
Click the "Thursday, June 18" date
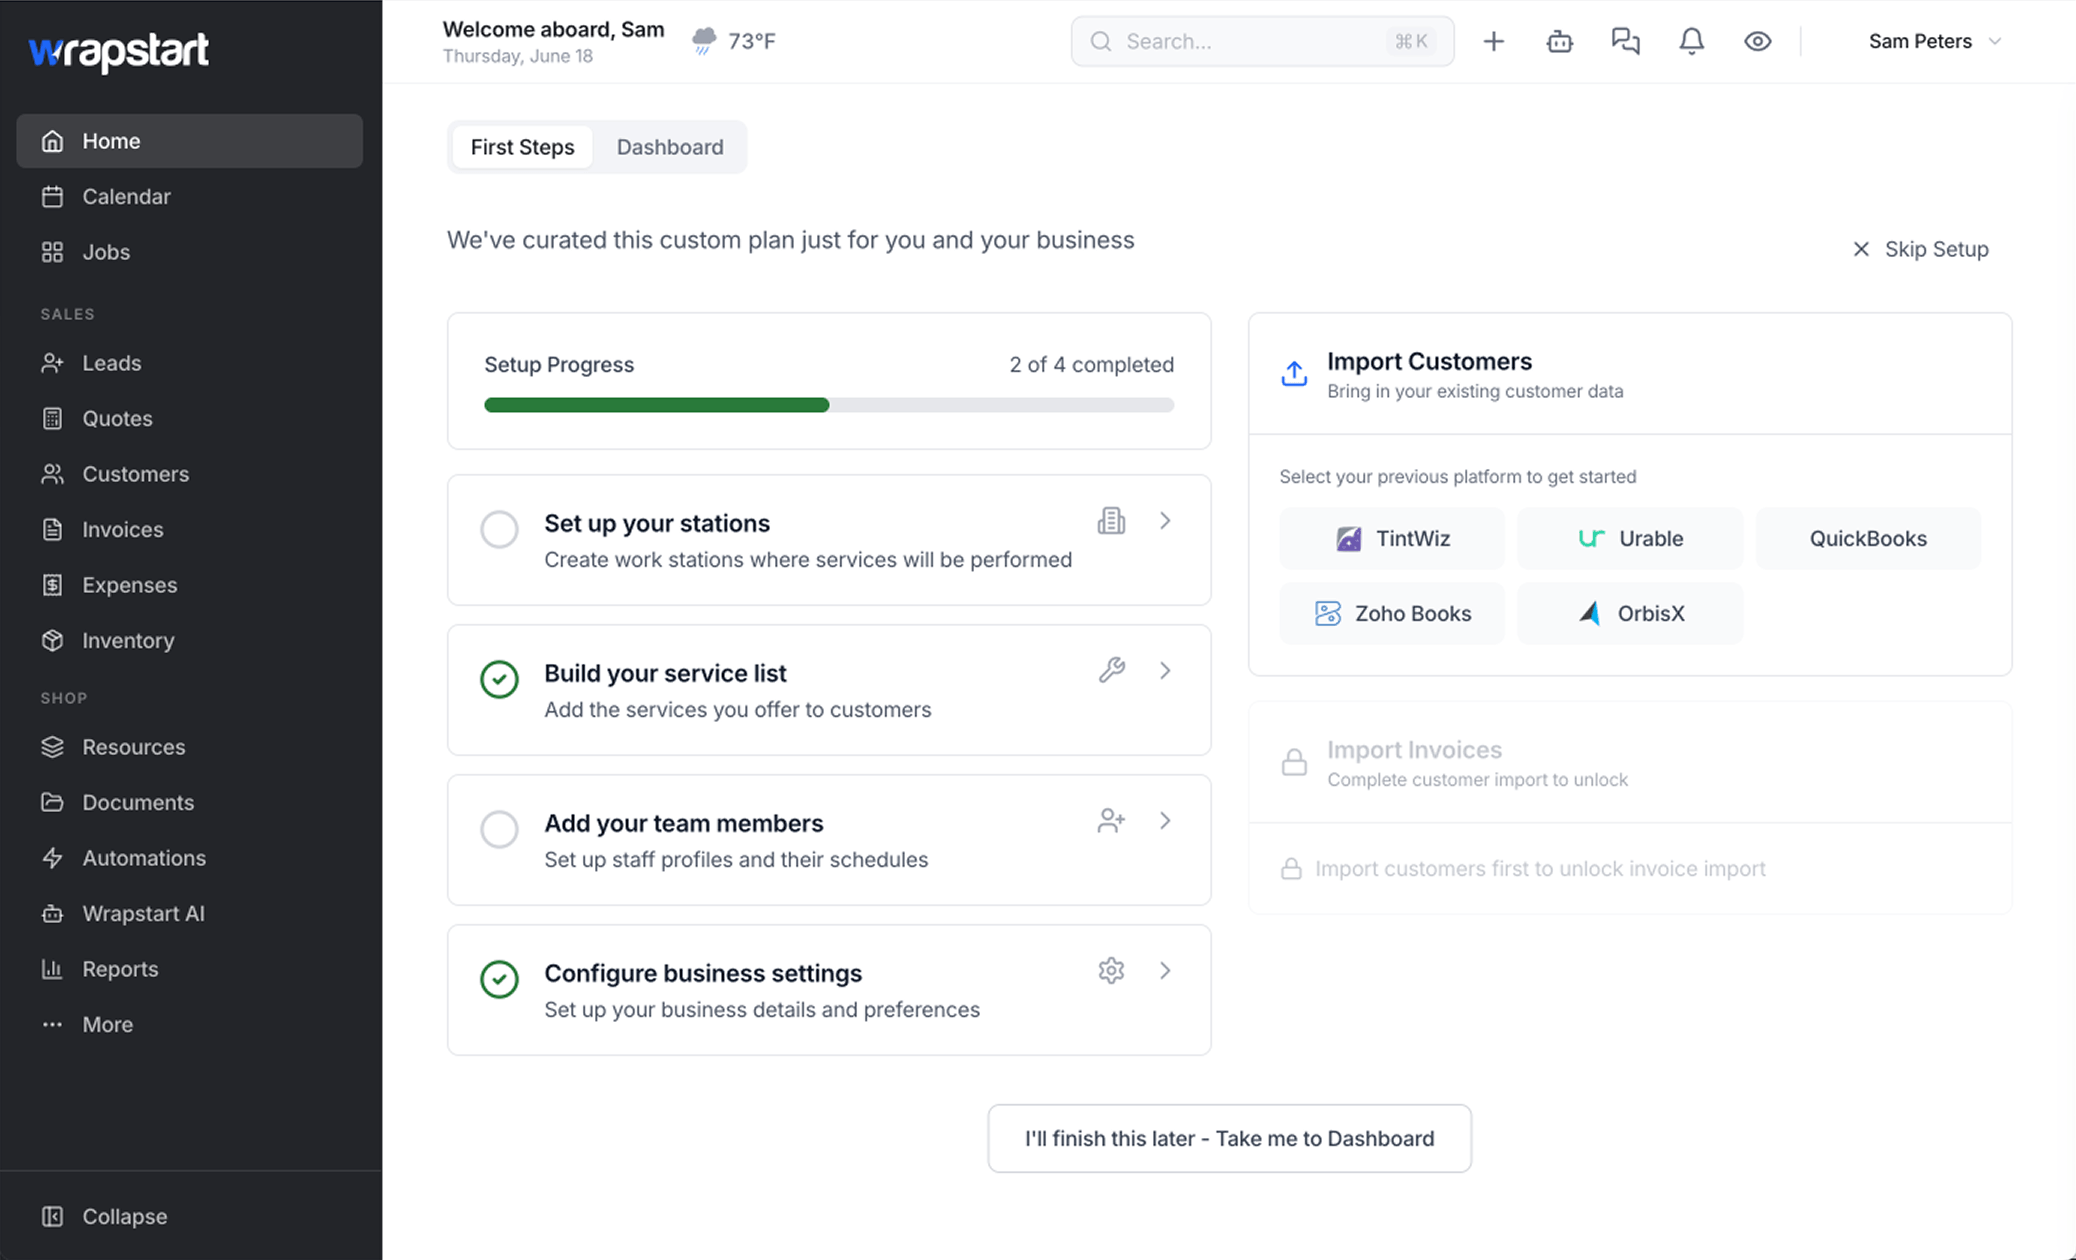point(518,57)
